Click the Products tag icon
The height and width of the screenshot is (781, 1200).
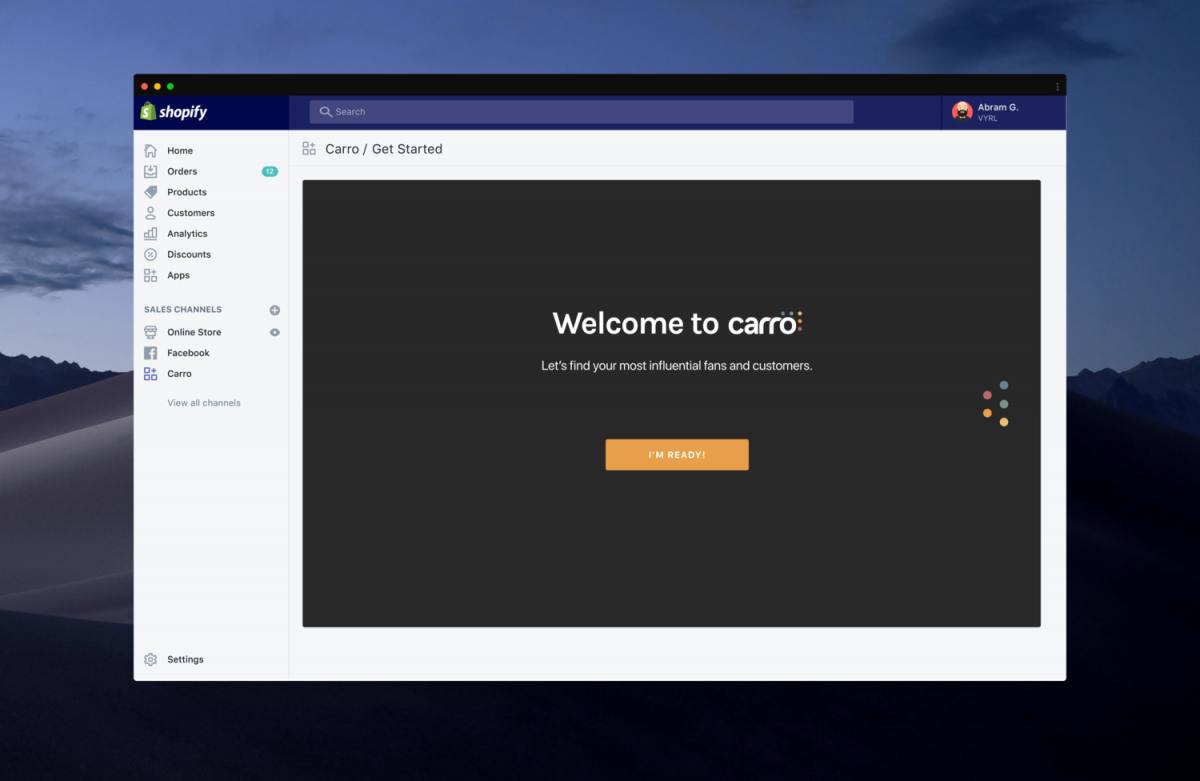pyautogui.click(x=150, y=192)
